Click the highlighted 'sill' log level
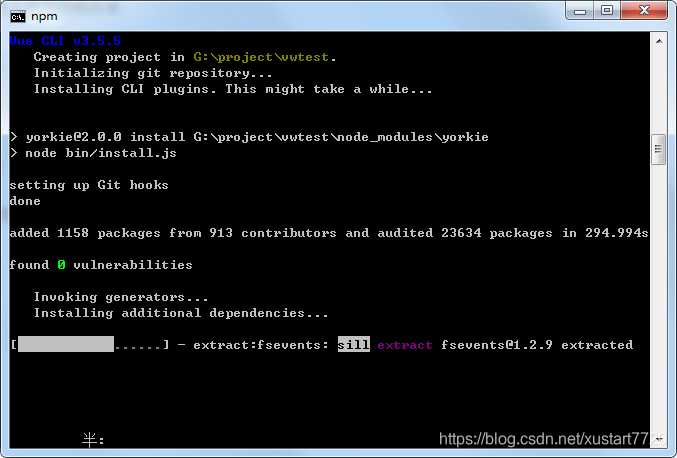 (354, 344)
